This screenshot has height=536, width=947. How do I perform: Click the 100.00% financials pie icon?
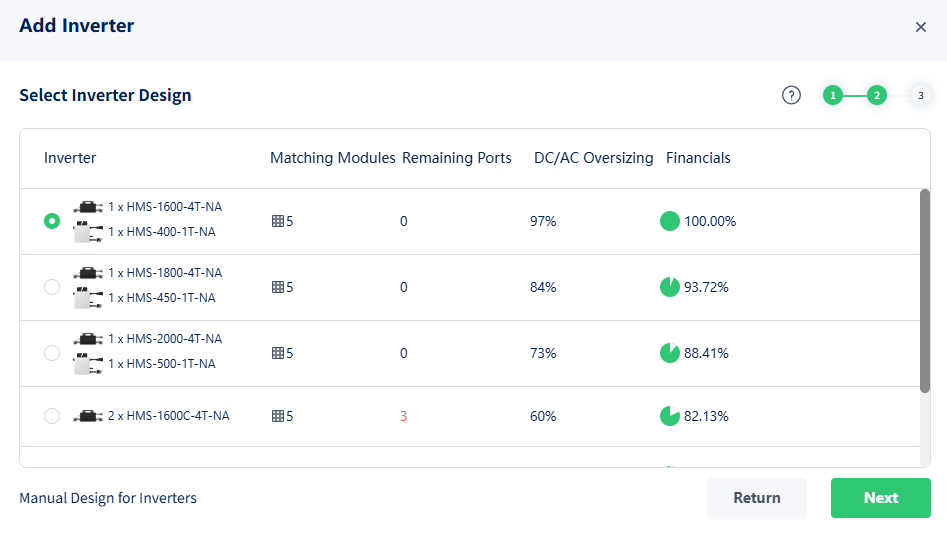point(670,221)
